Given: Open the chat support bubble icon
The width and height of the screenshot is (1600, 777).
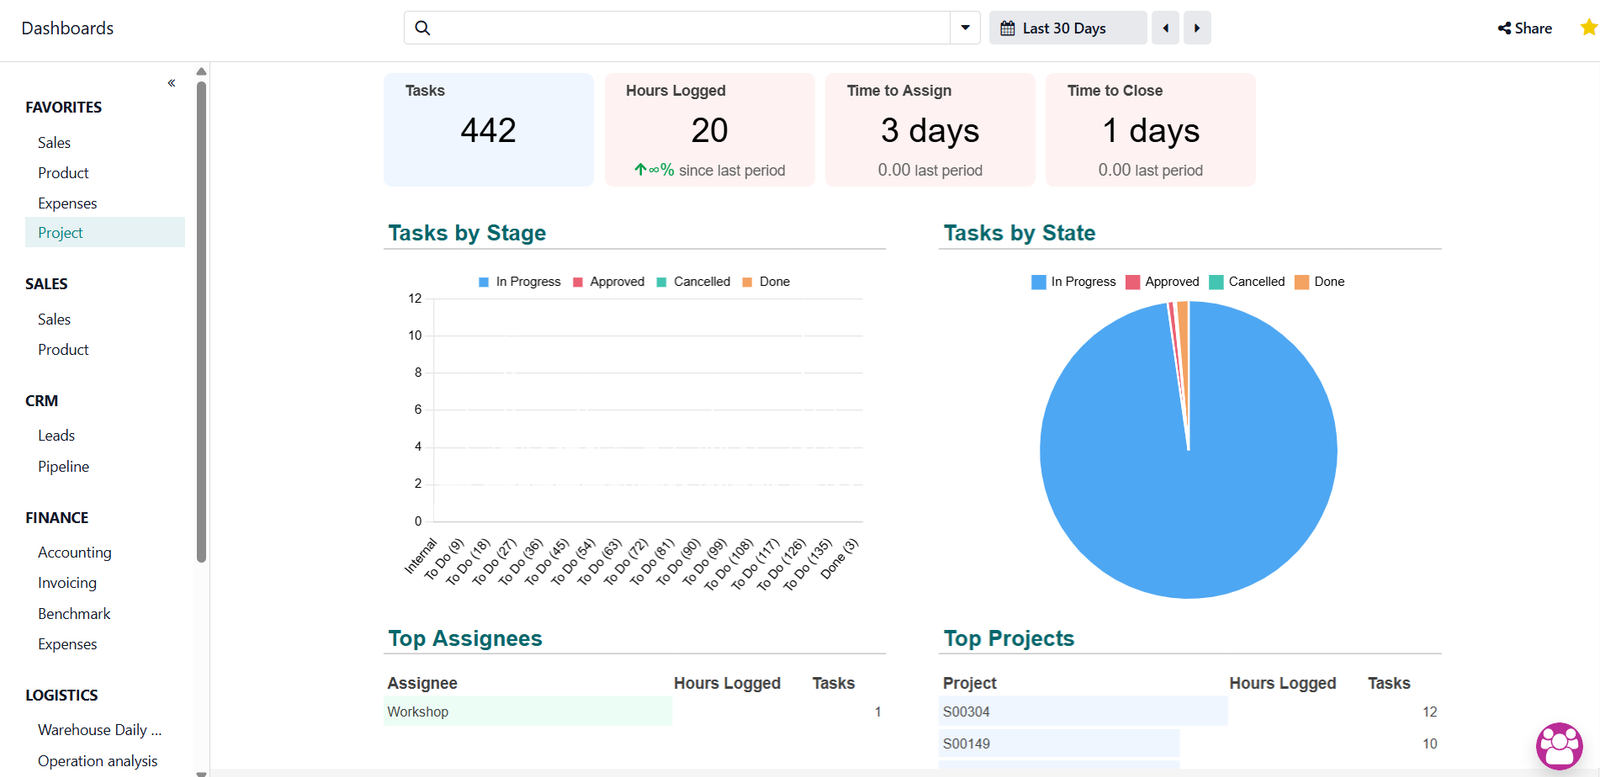Looking at the screenshot, I should point(1559,746).
